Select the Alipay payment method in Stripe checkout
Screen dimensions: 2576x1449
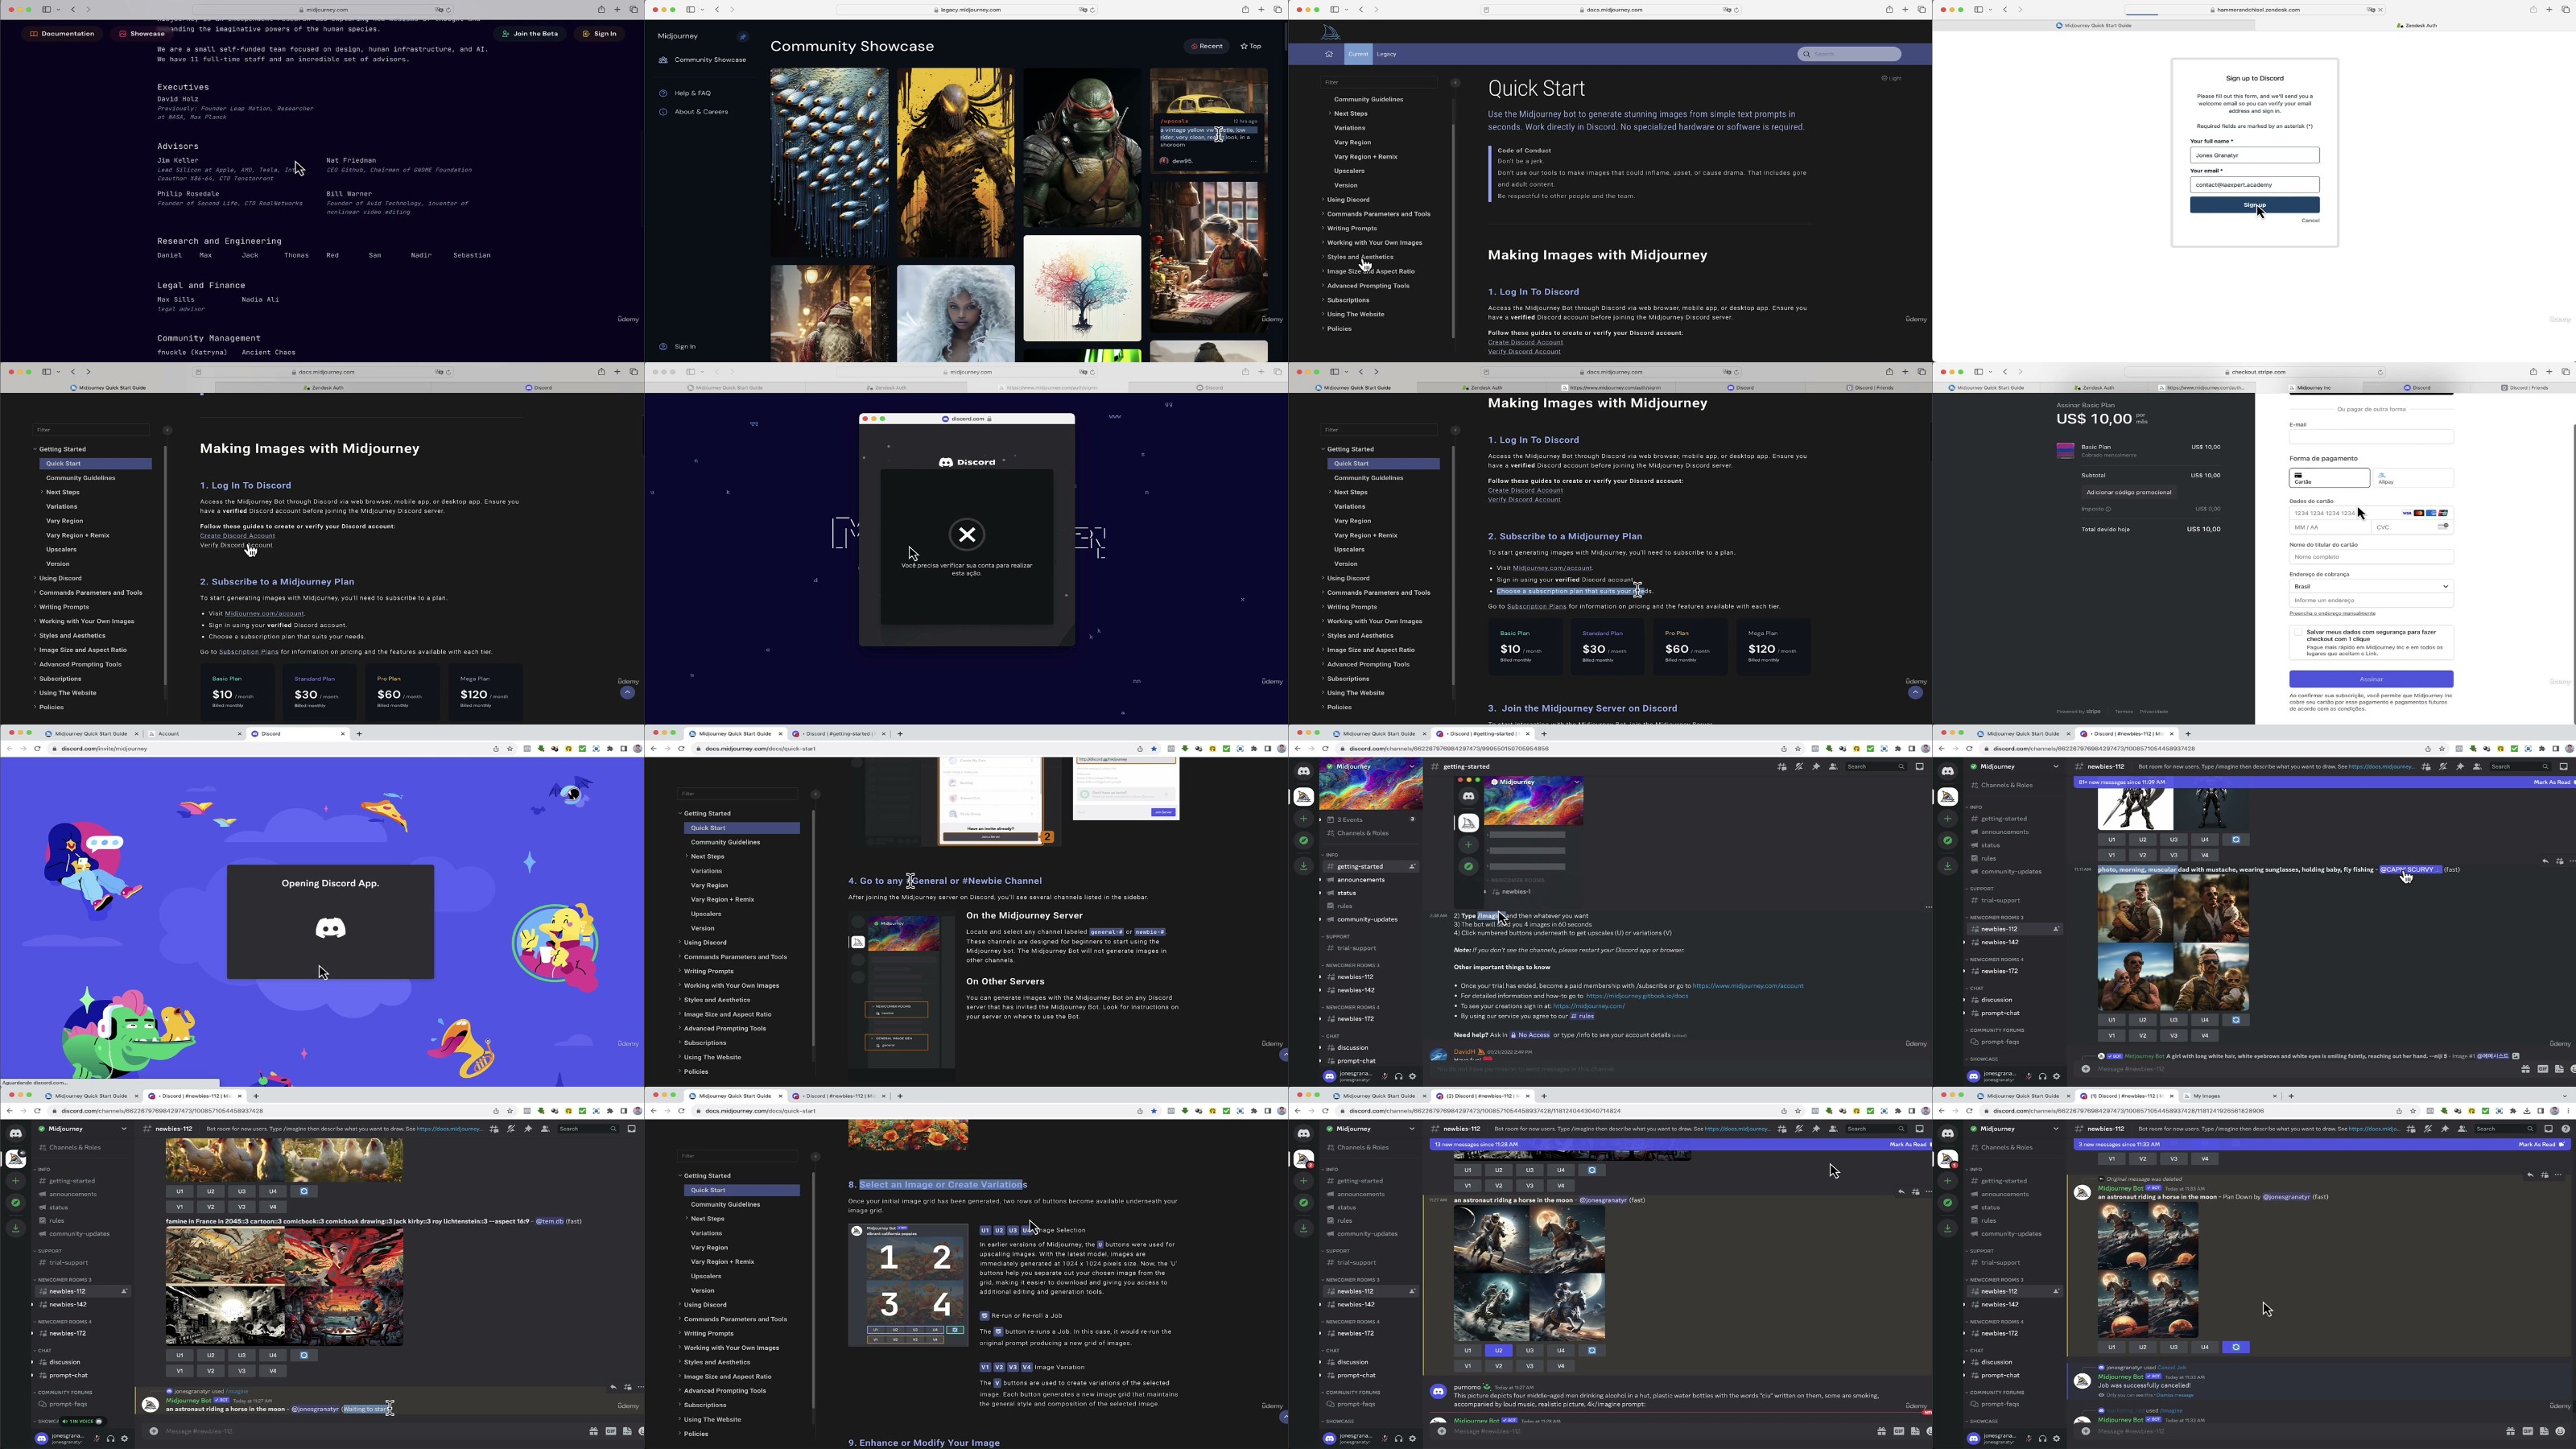pyautogui.click(x=2413, y=478)
